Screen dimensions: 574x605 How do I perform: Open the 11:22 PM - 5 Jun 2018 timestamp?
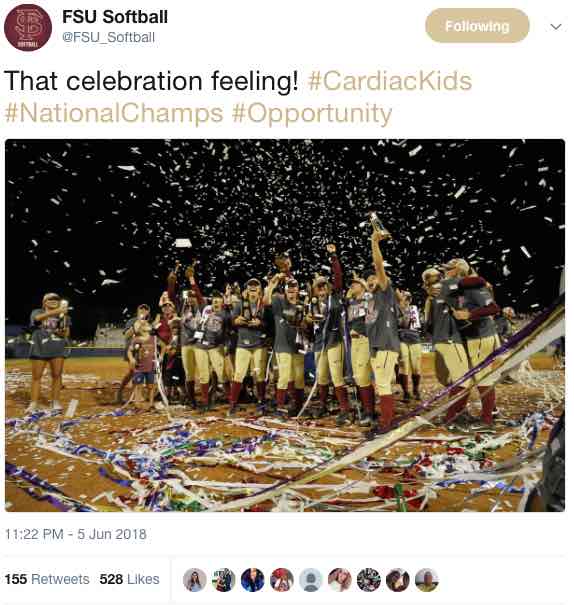76,534
